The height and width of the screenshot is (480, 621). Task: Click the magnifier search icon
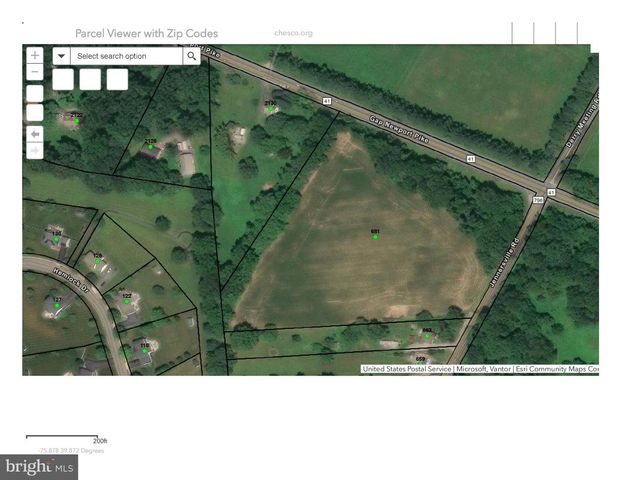tap(191, 56)
